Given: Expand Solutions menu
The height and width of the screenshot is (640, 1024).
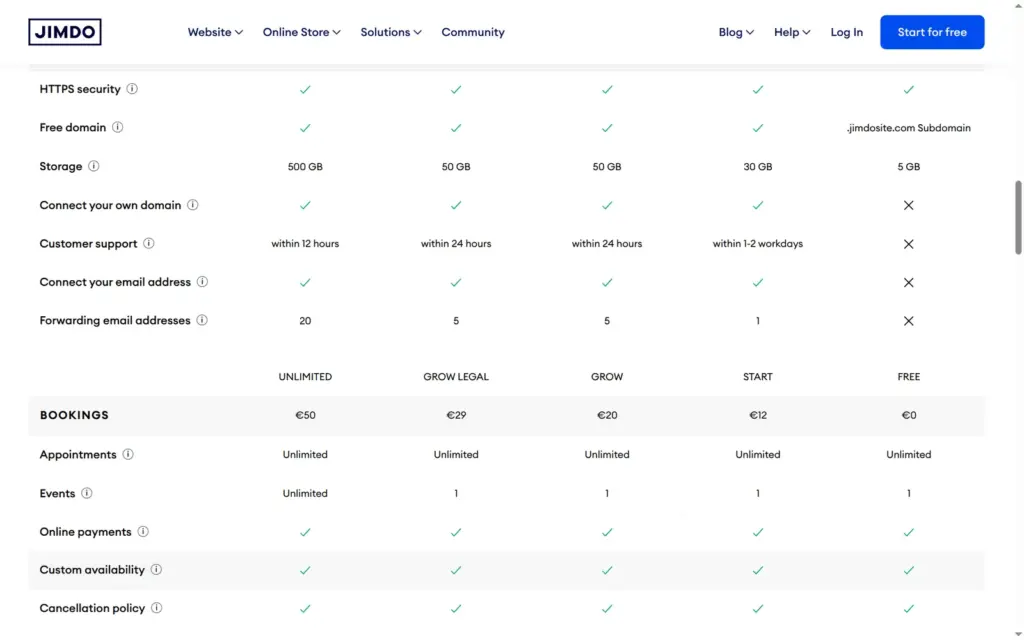Looking at the screenshot, I should 391,32.
